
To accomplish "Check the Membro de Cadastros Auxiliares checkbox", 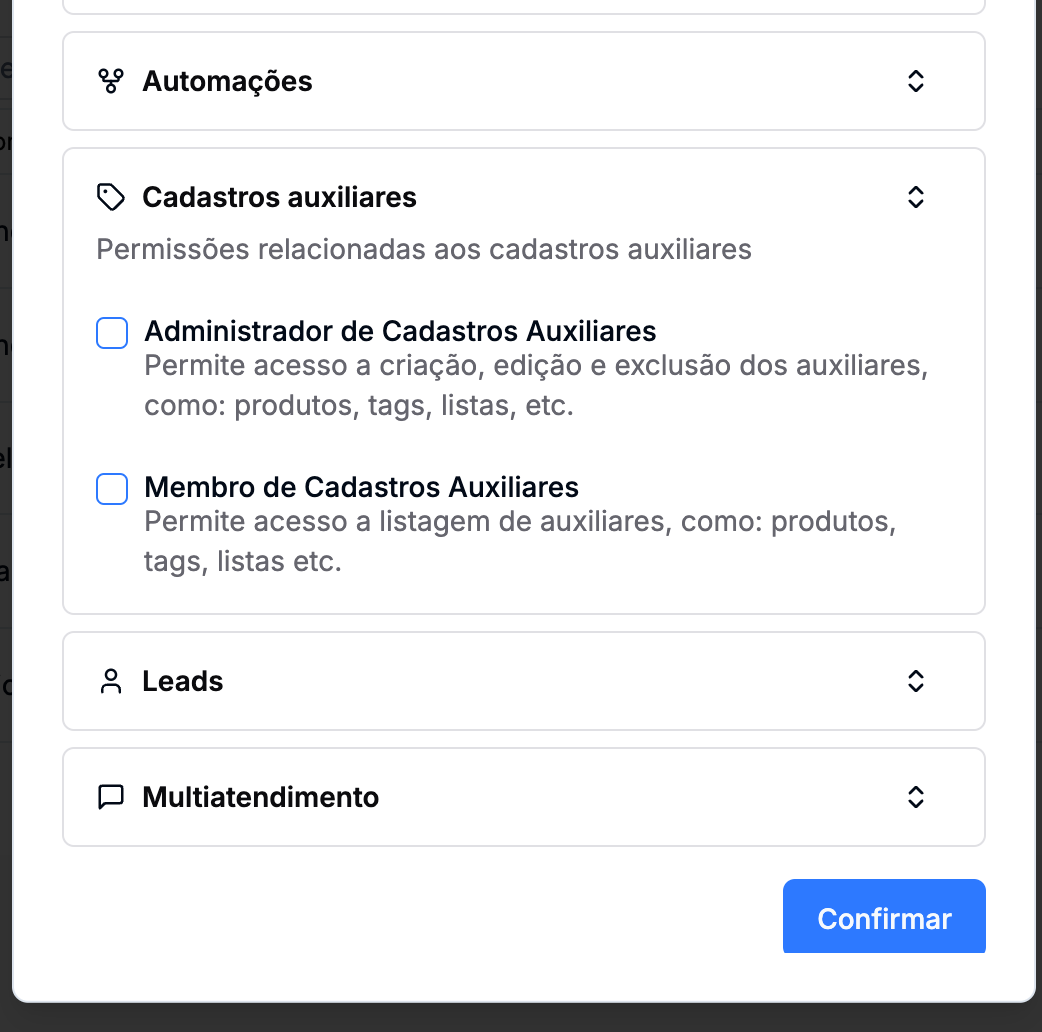I will (112, 489).
